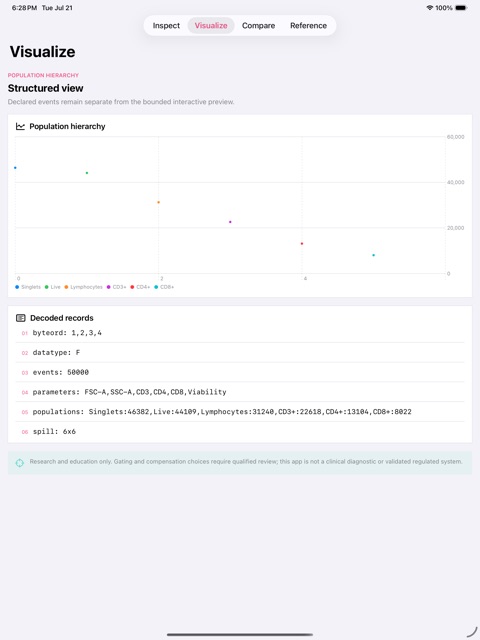
Task: Click the CD3+ legend color dot
Action: (x=109, y=287)
